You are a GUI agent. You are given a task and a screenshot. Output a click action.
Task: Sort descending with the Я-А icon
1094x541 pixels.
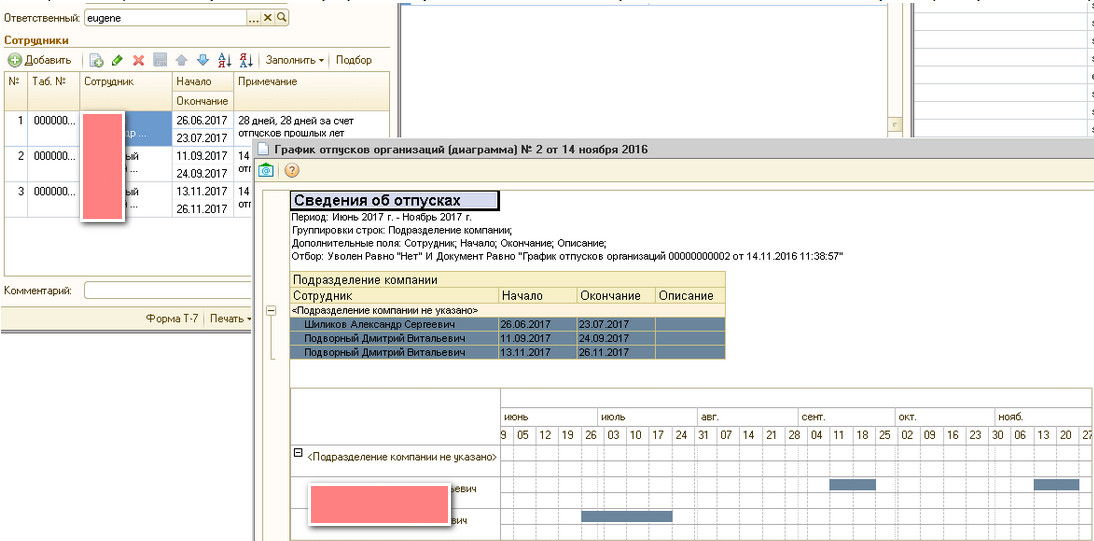[x=246, y=60]
